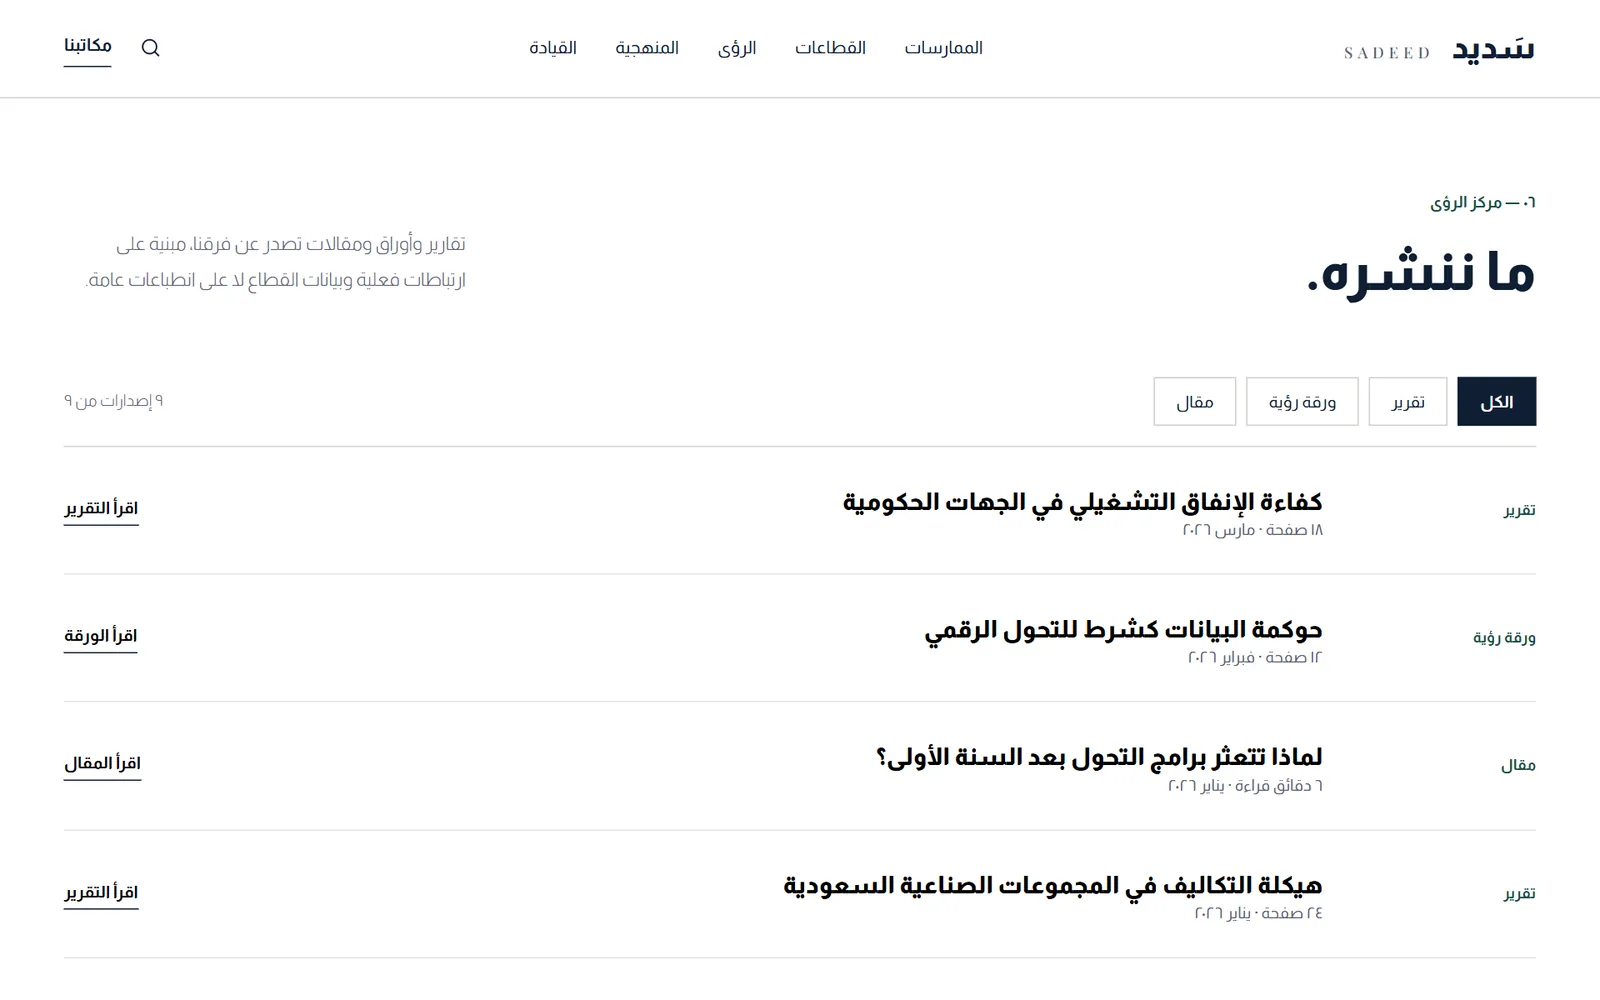The image size is (1600, 1000).
Task: Visit the مكاتبنا offices link
Action: coord(88,48)
